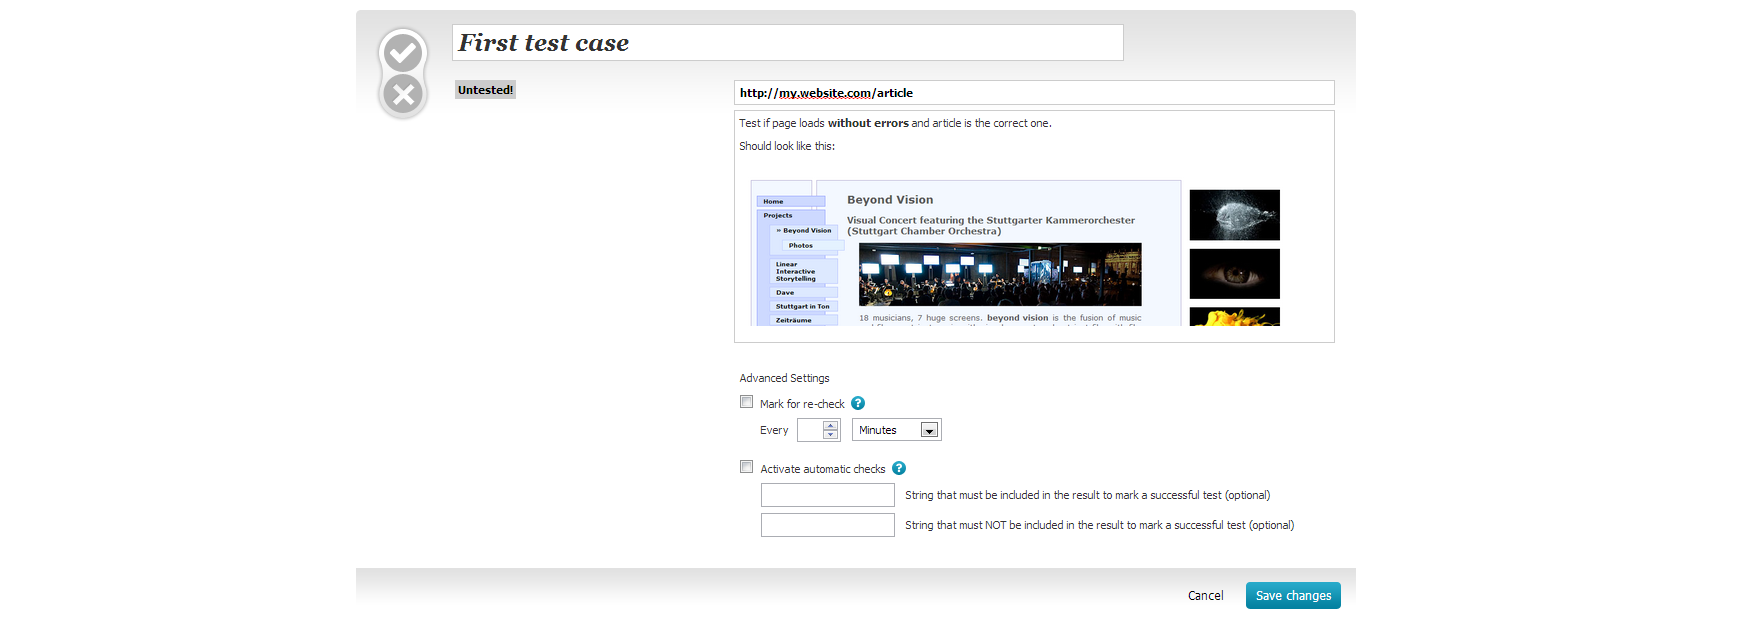Enable the Mark for re-check checkbox
The width and height of the screenshot is (1754, 626).
point(746,402)
